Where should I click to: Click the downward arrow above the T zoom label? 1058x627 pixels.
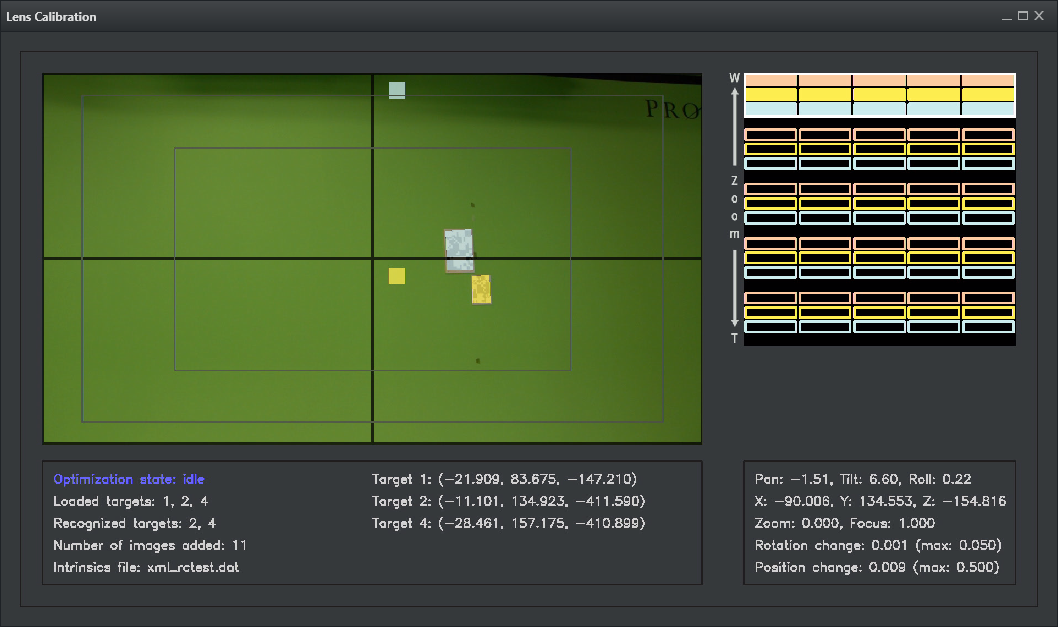point(735,288)
